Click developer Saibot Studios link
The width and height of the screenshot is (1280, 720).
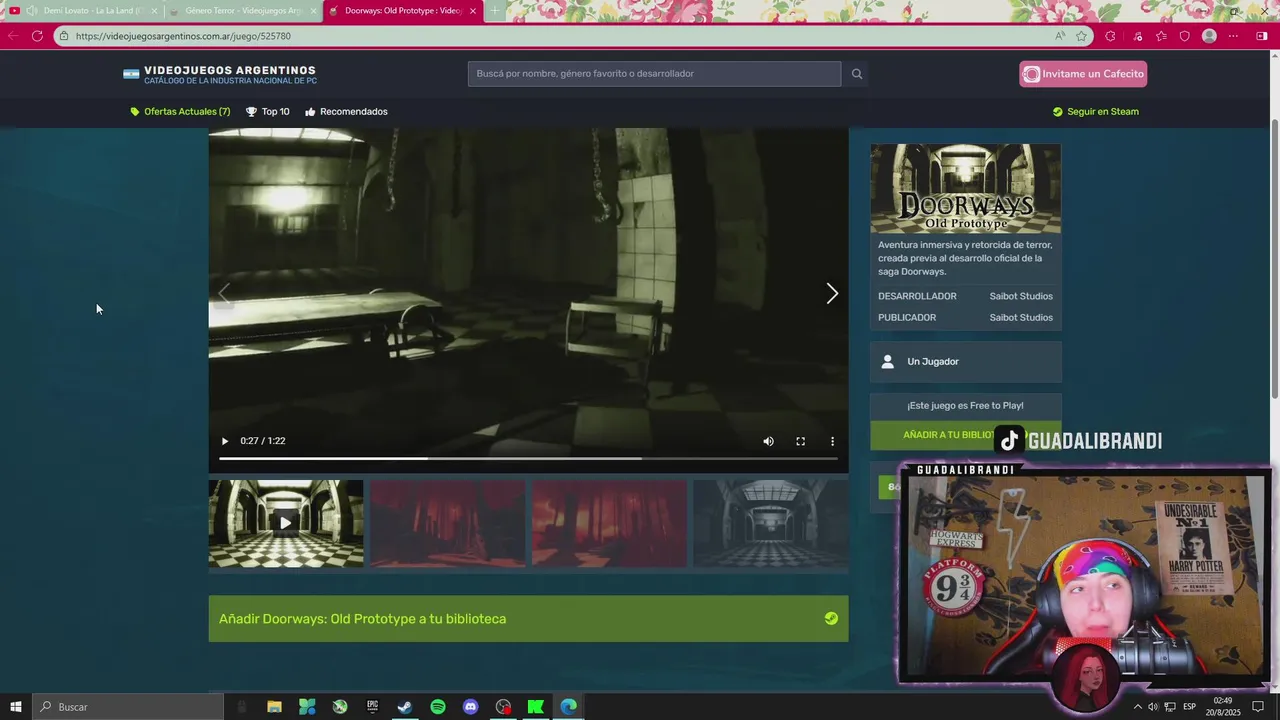1021,296
